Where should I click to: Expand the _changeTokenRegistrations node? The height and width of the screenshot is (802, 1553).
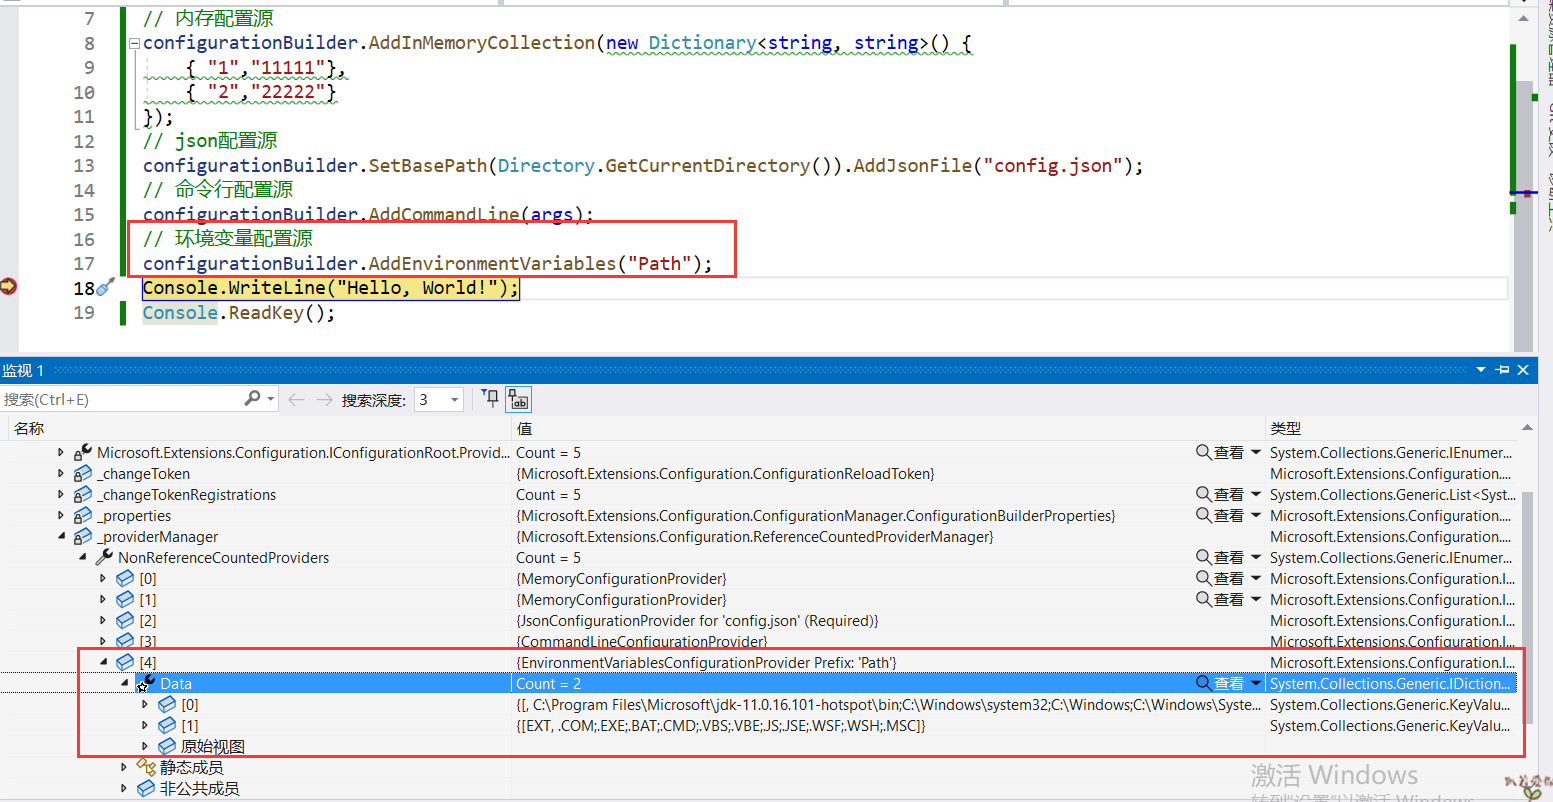pos(61,495)
